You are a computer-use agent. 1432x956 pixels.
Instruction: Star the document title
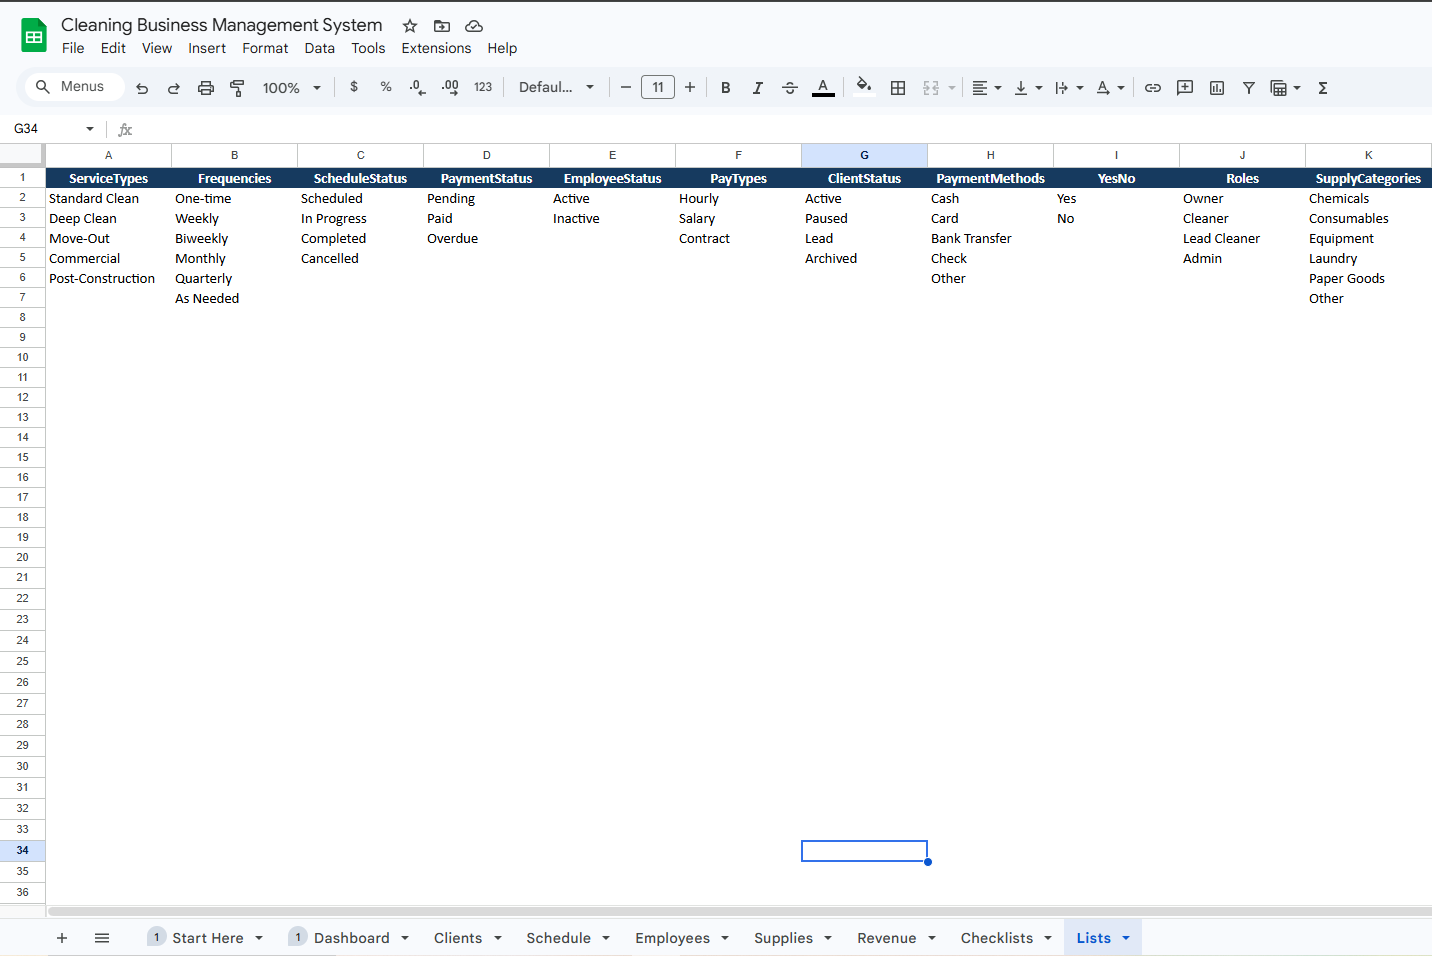(x=410, y=26)
